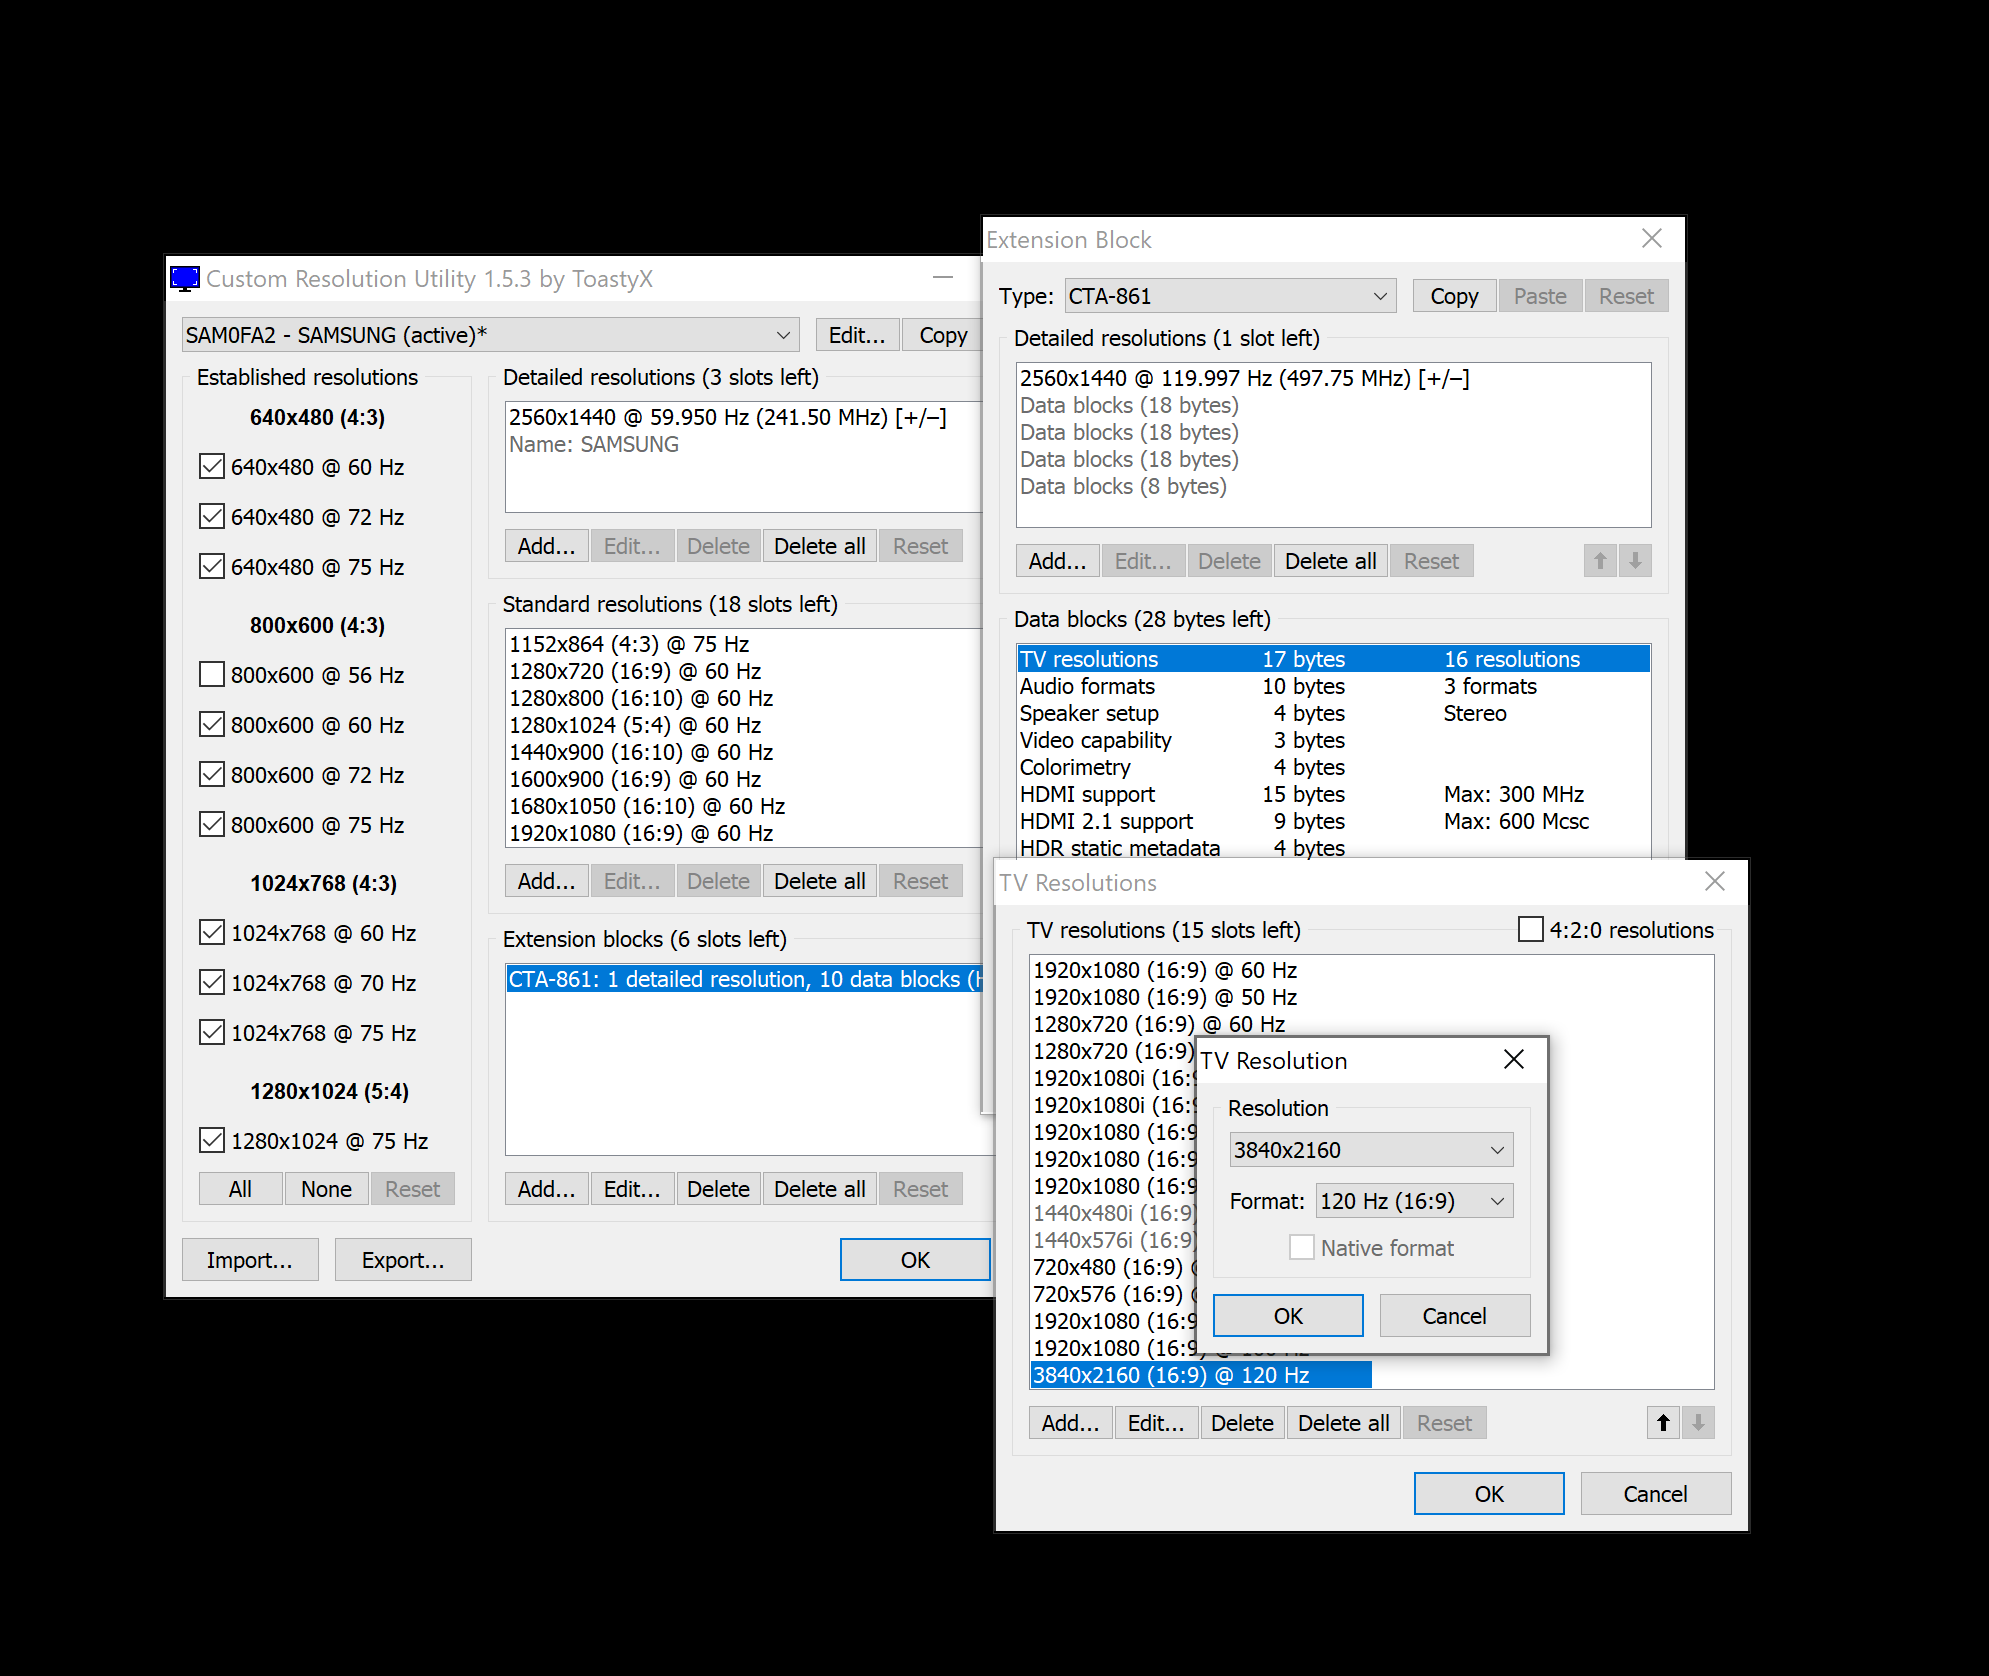Open the Type CTA-861 dropdown
The image size is (1989, 1676).
coord(1229,296)
